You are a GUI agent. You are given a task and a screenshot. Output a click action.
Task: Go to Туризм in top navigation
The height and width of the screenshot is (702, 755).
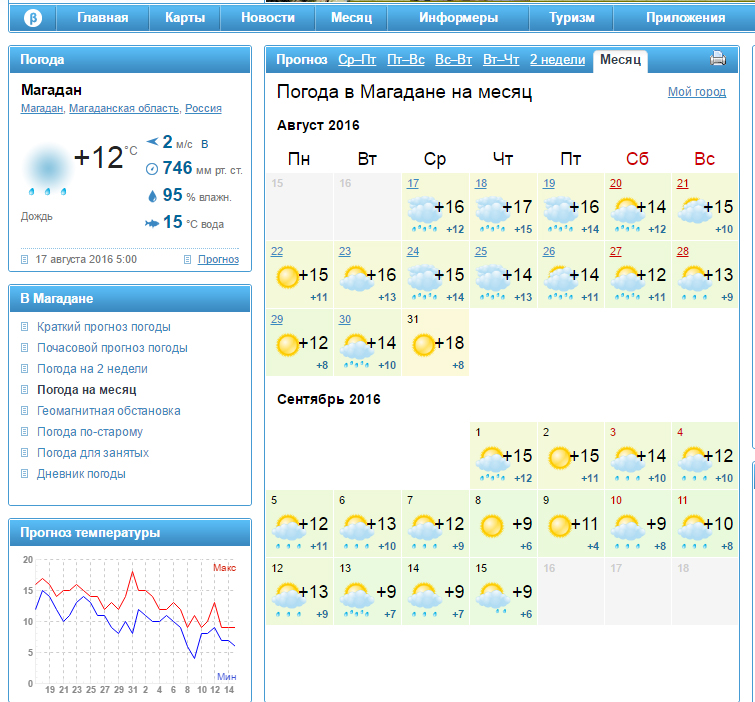pyautogui.click(x=571, y=18)
